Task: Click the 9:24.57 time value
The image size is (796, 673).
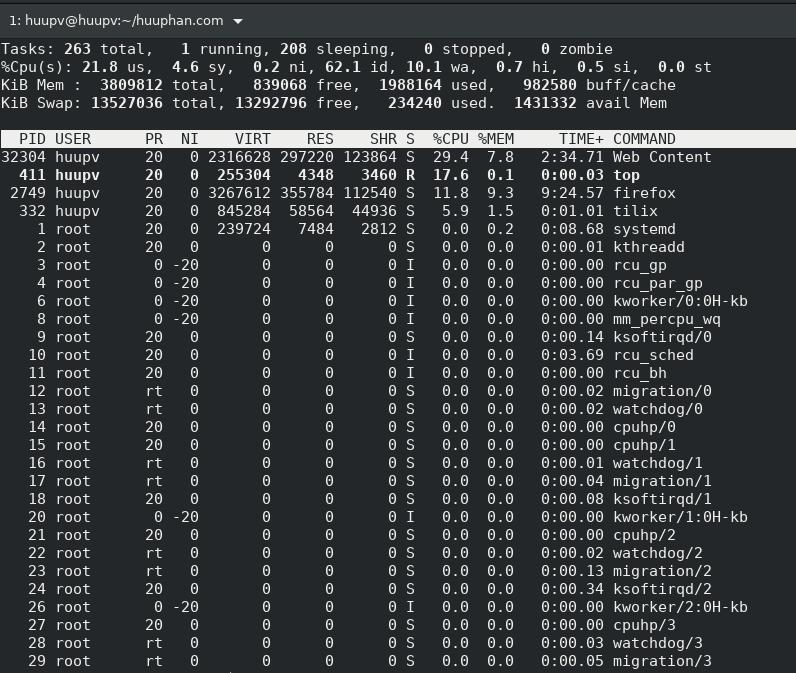Action: click(572, 193)
